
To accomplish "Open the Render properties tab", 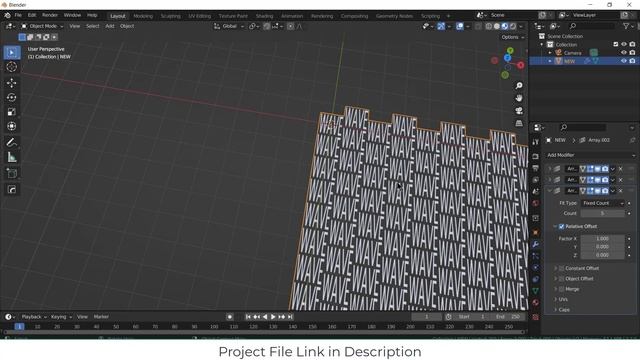I will click(536, 157).
